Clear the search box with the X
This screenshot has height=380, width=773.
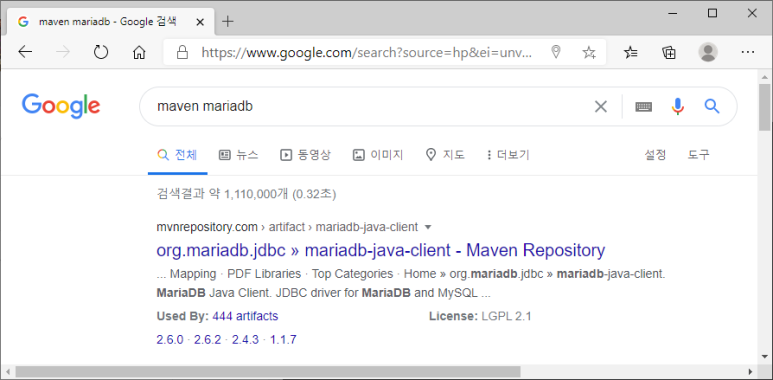(x=600, y=106)
